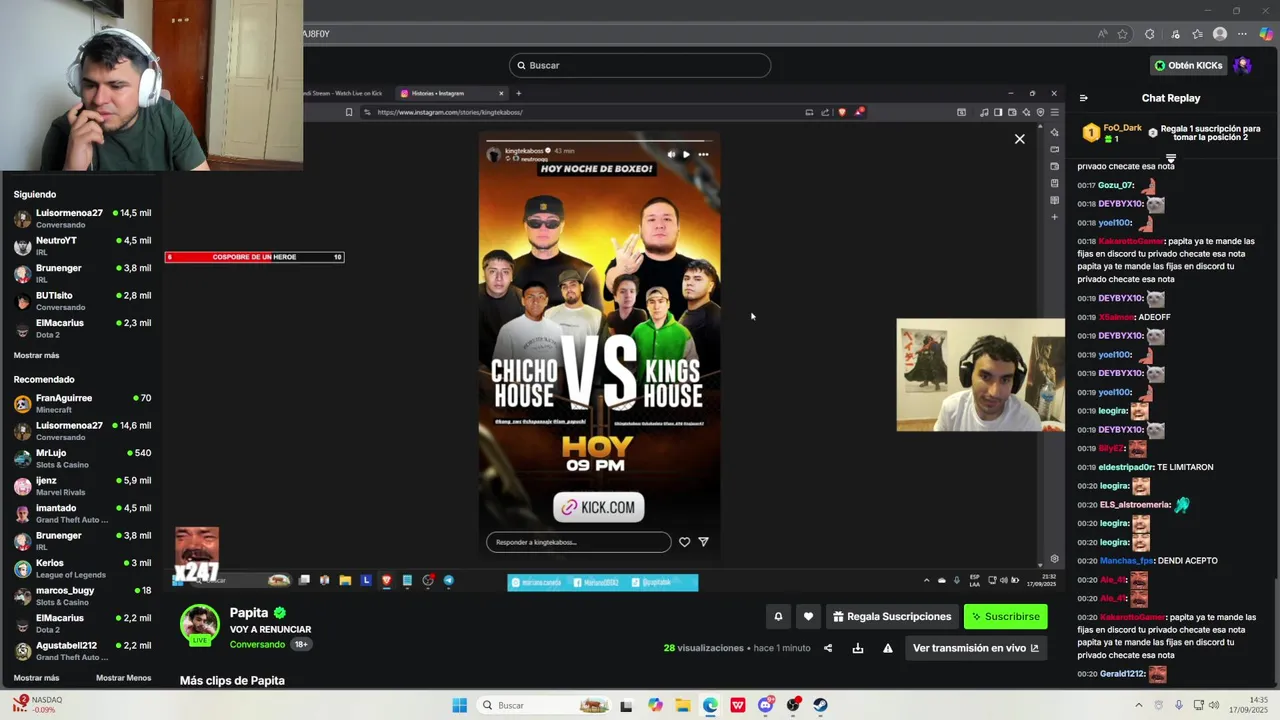Open Agustabell212 recommended channel
1280x720 pixels.
coord(82,651)
